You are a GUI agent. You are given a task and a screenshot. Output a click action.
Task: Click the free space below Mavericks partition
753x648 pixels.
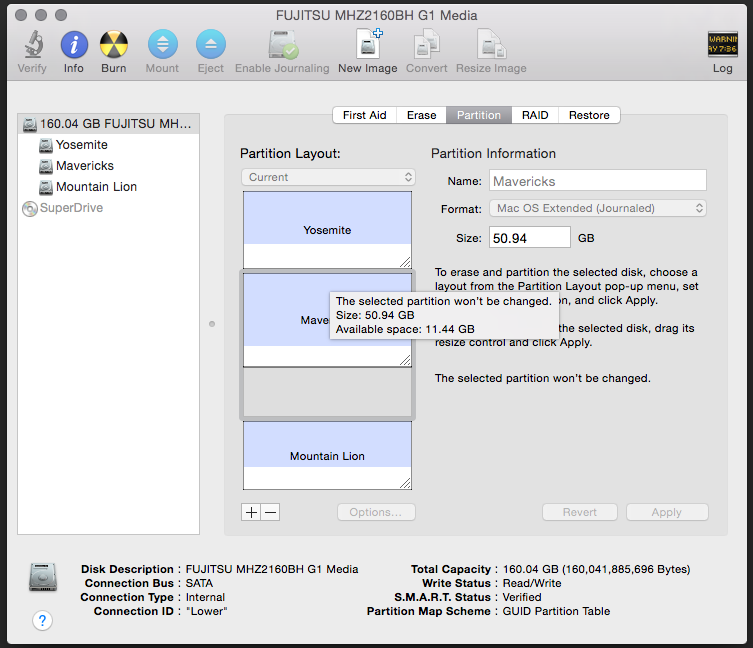[x=327, y=392]
